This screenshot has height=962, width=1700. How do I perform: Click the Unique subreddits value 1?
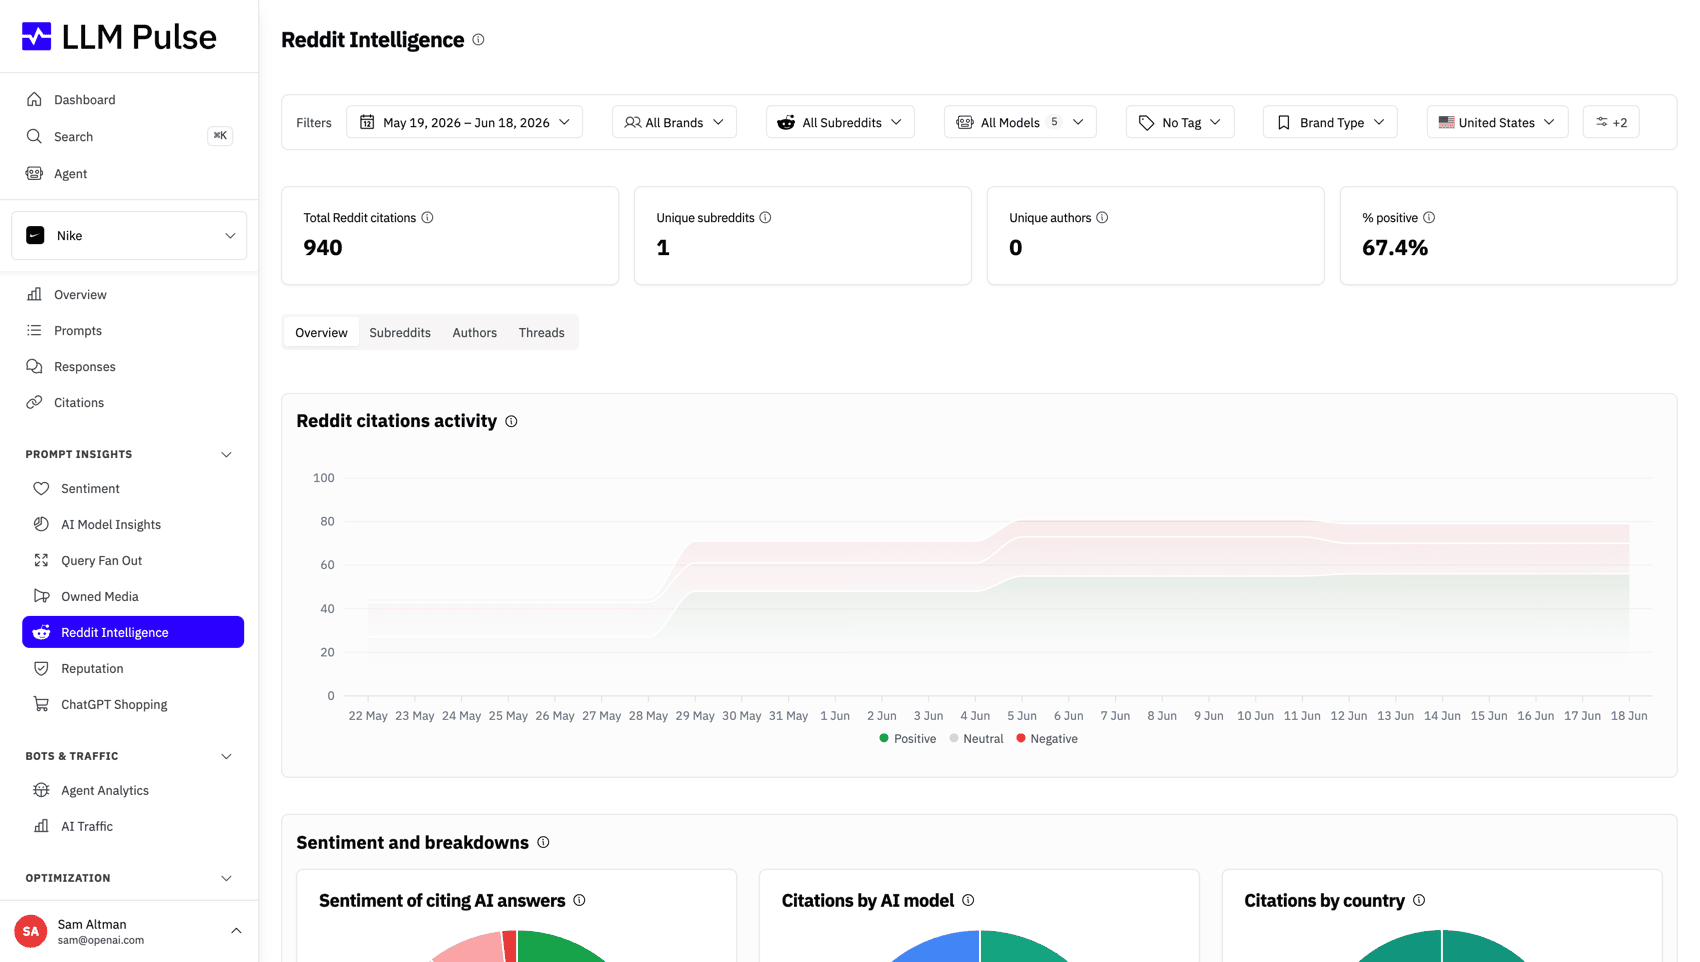[663, 248]
